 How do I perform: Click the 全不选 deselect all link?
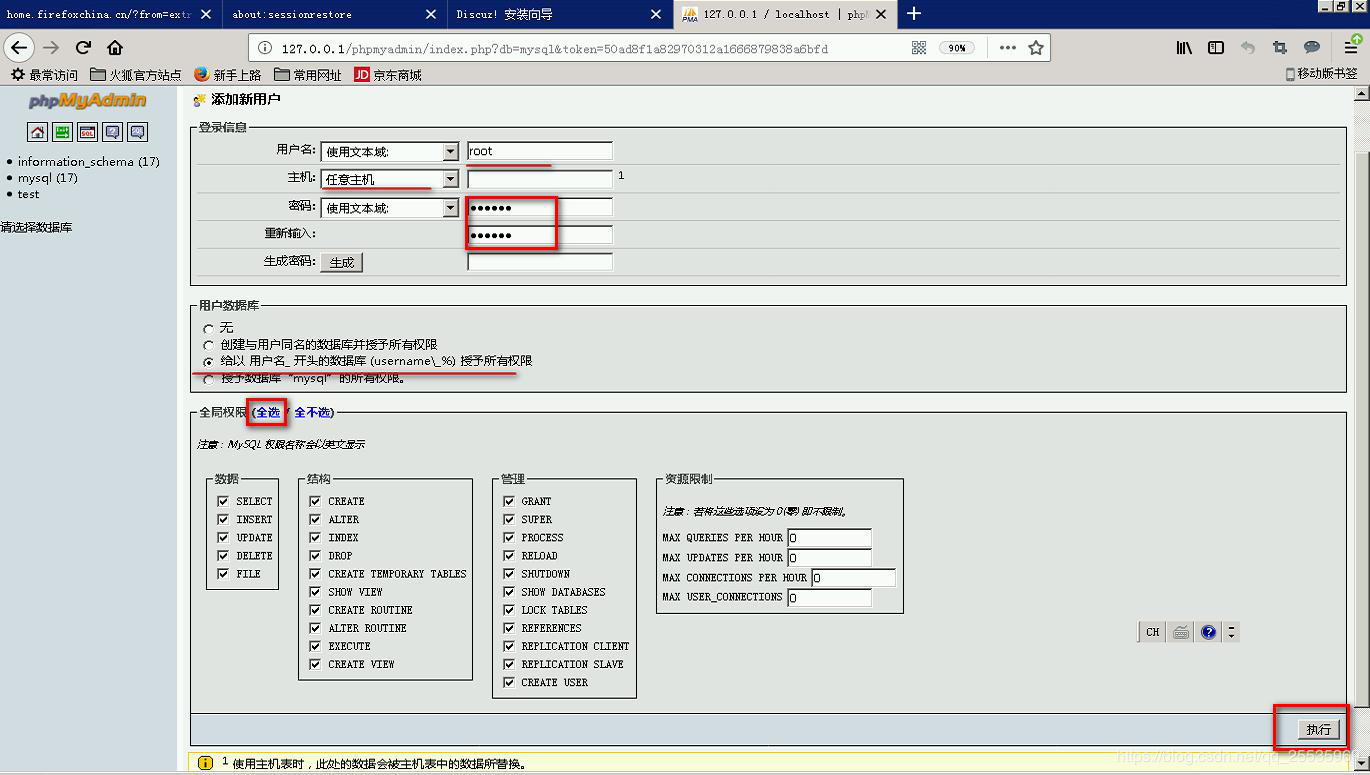[312, 412]
